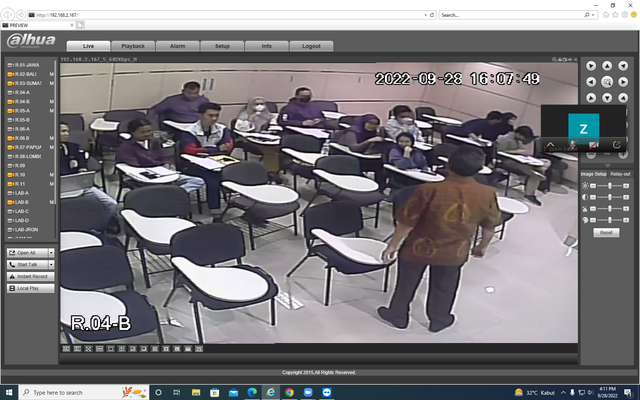Exit minimized view in Zoom mini window
This screenshot has width=640, height=400.
(x=616, y=144)
